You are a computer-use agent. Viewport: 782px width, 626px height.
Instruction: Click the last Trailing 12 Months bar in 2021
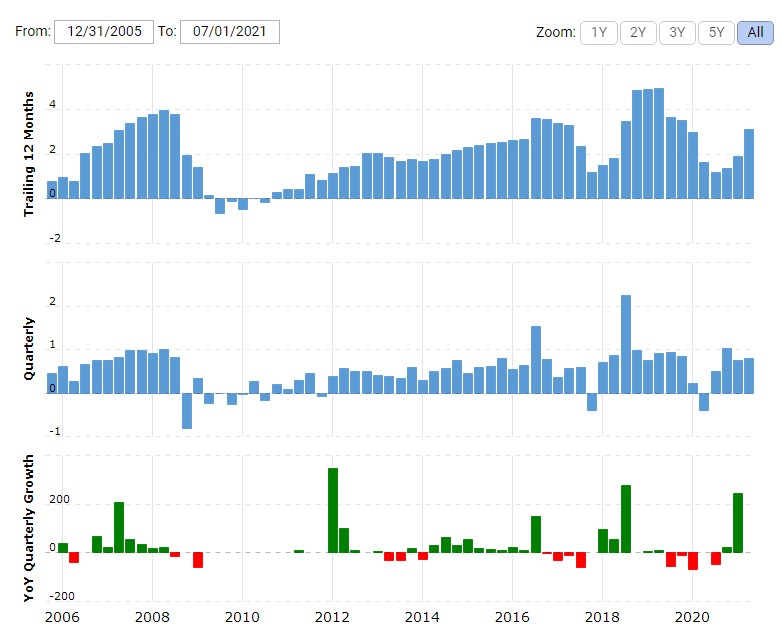(749, 164)
